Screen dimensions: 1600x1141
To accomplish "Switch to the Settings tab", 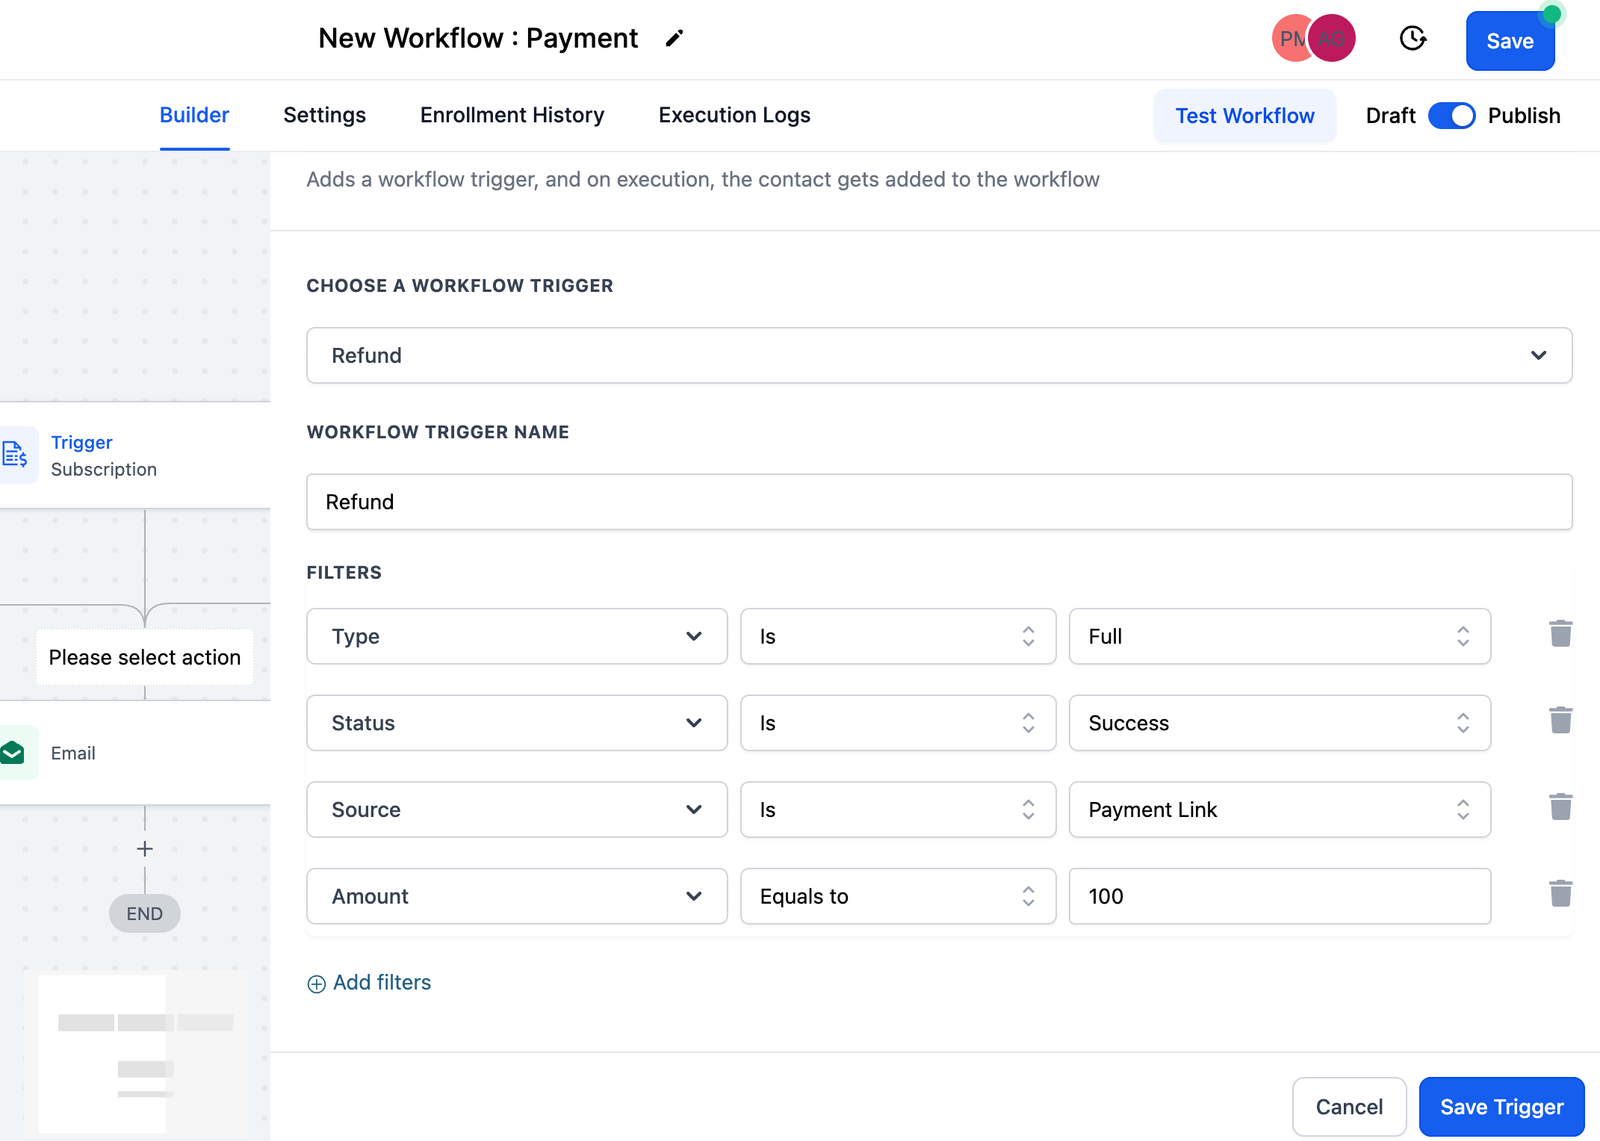I will tap(324, 115).
